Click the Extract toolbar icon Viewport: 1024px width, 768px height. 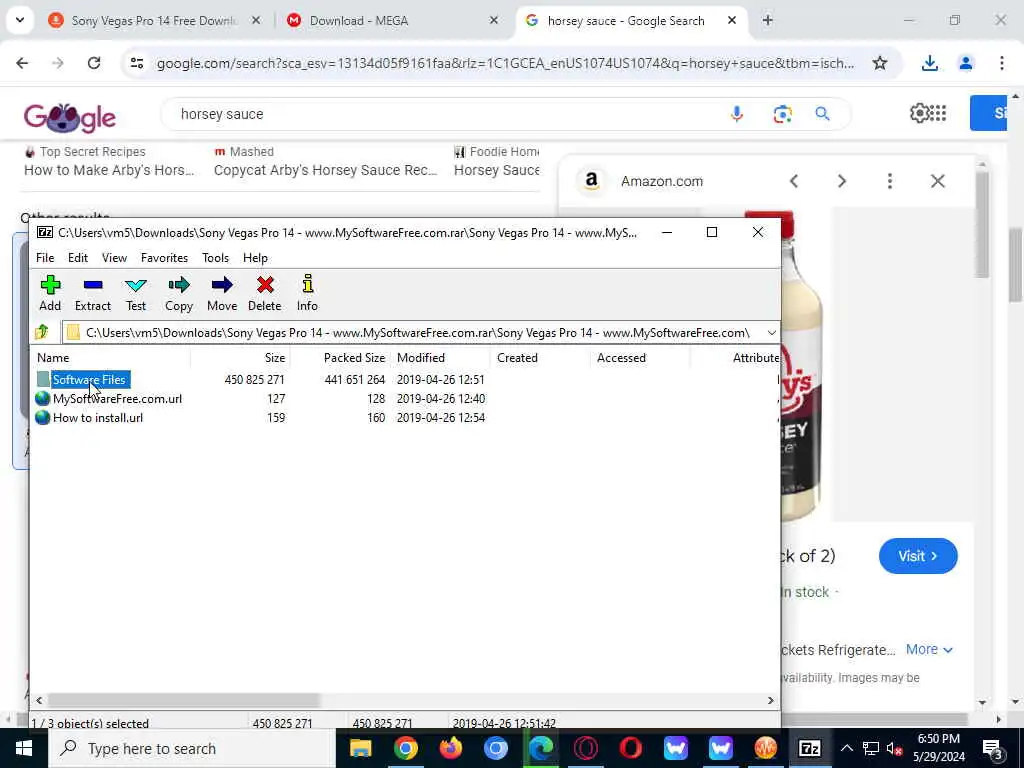click(93, 293)
